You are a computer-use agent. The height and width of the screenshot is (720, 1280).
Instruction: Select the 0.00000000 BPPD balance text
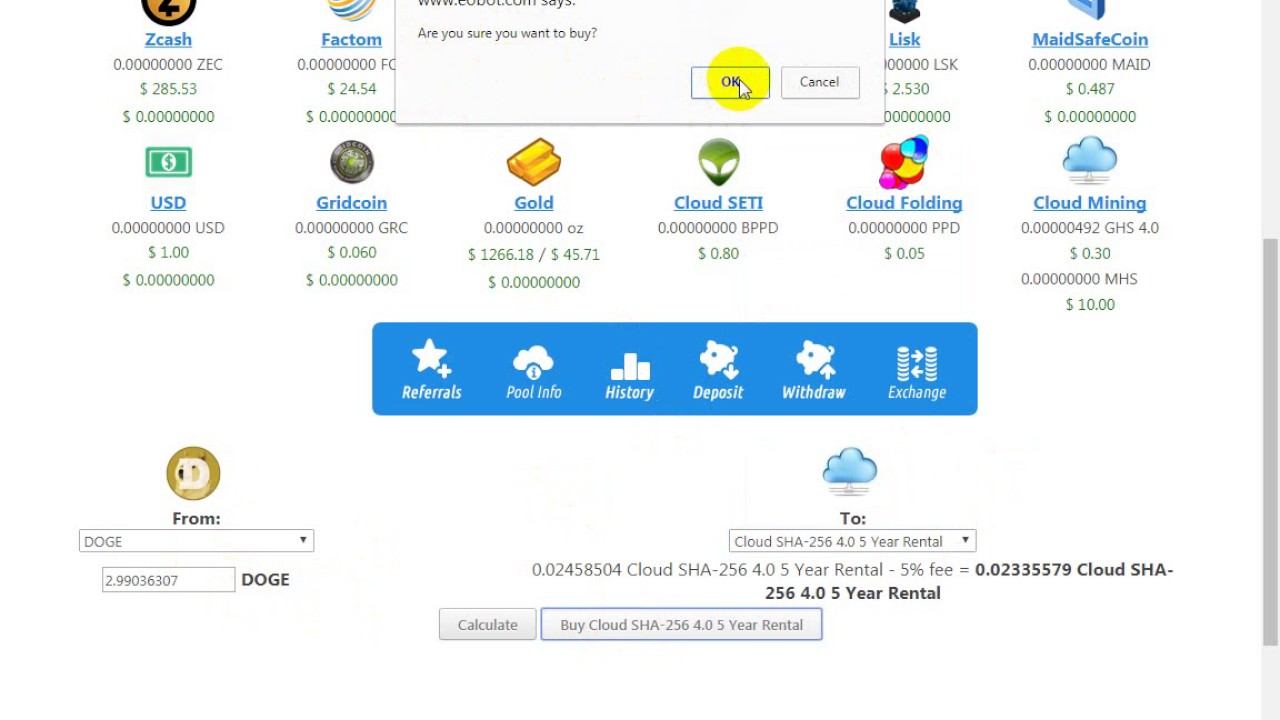click(x=718, y=228)
